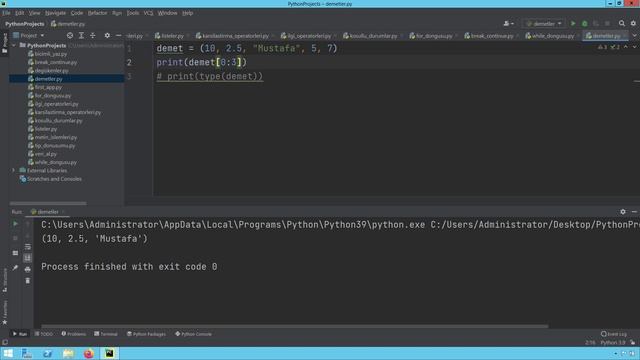Open Firefox from Windows taskbar
The image size is (640, 360).
[89, 353]
